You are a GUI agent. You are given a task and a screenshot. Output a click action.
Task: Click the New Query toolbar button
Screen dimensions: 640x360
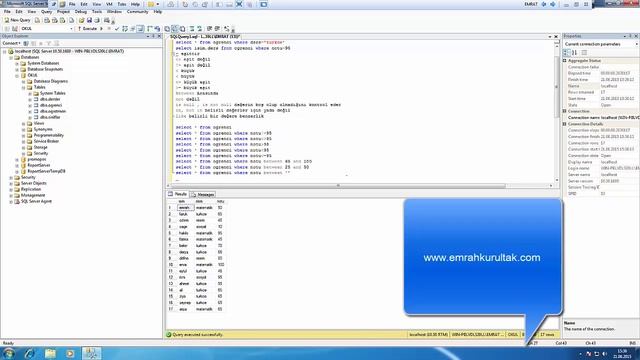pyautogui.click(x=17, y=20)
